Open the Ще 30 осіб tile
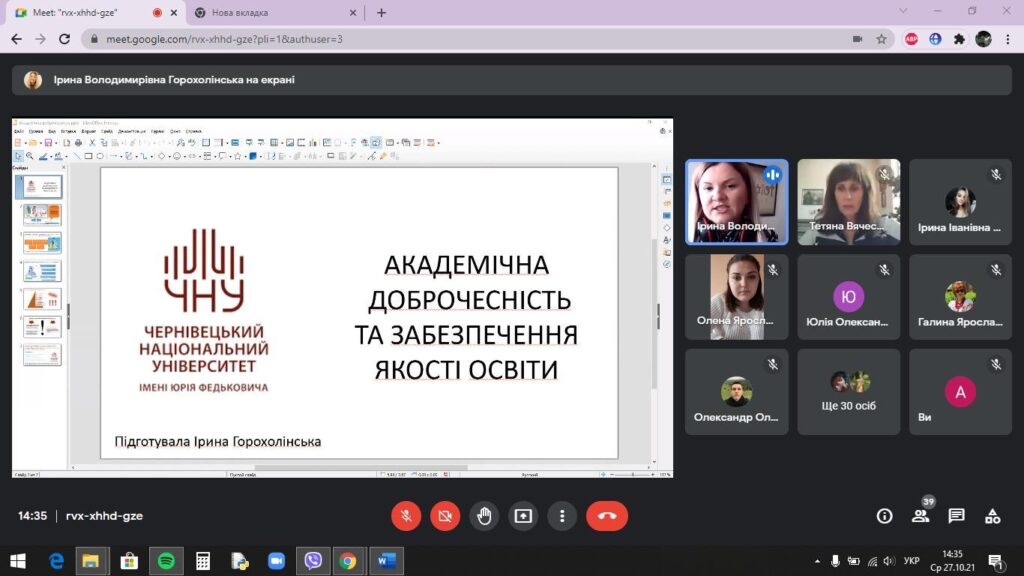 pyautogui.click(x=848, y=392)
